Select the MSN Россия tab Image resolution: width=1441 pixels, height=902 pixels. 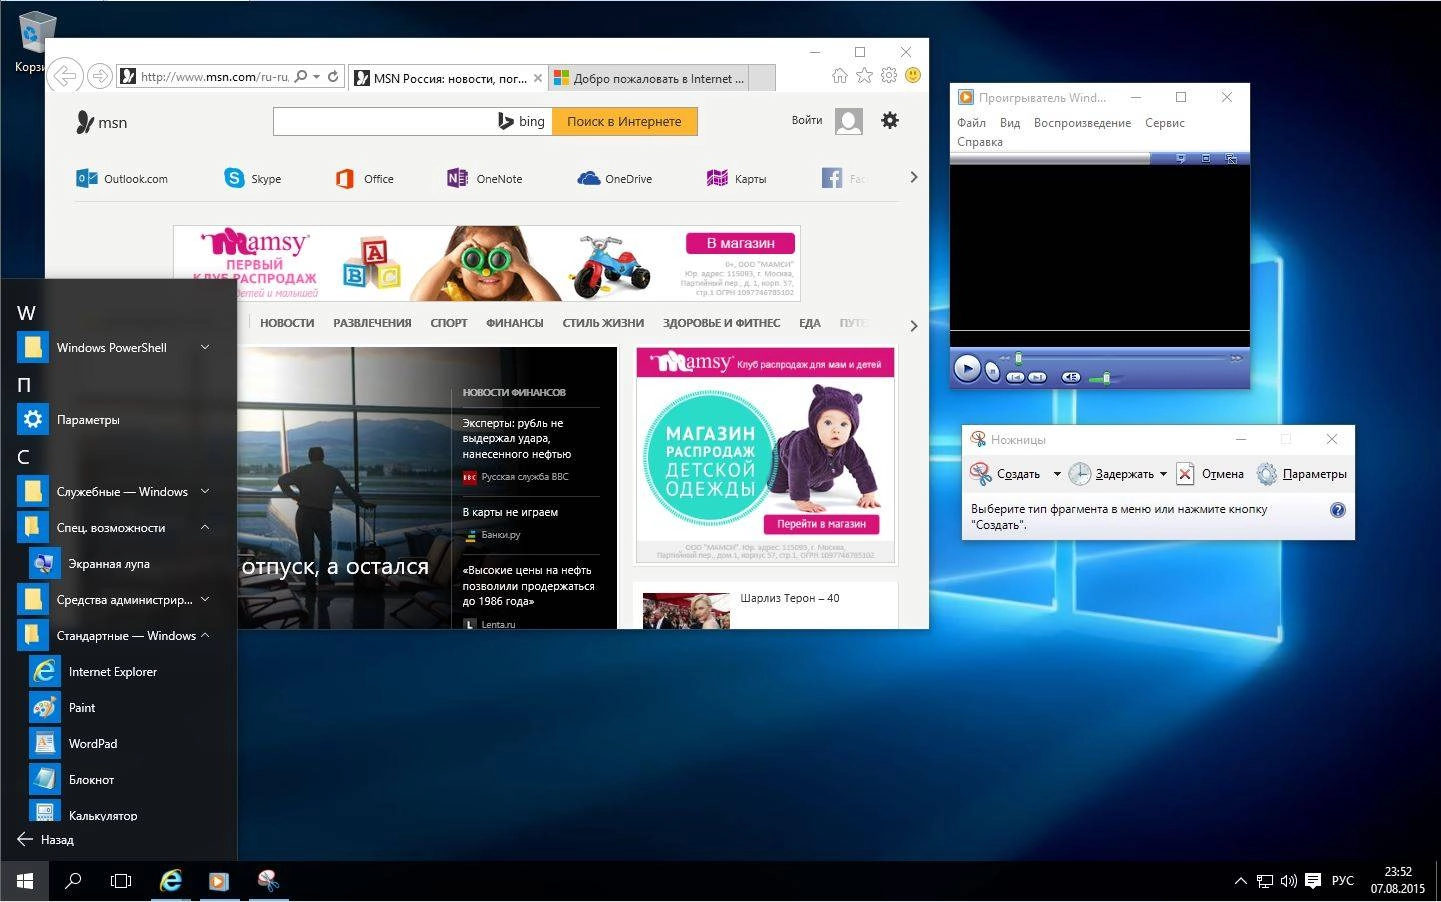[449, 78]
